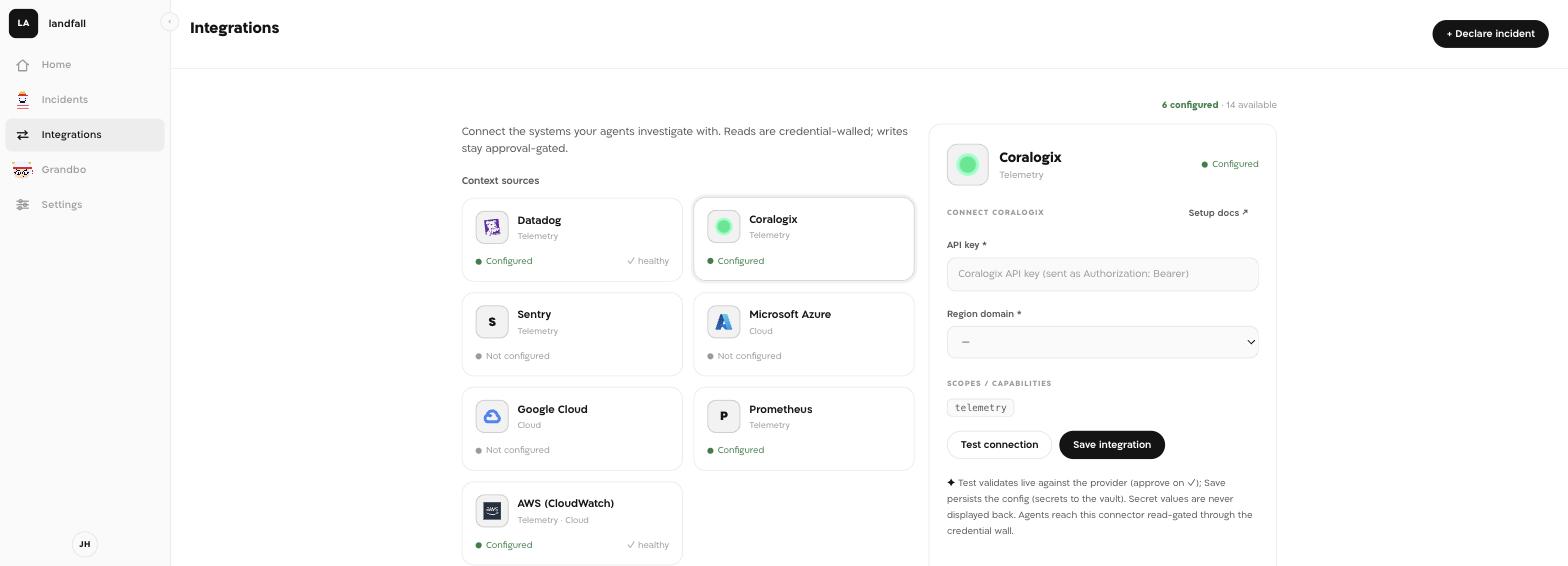
Task: Expand the Region domain dropdown
Action: click(1102, 342)
